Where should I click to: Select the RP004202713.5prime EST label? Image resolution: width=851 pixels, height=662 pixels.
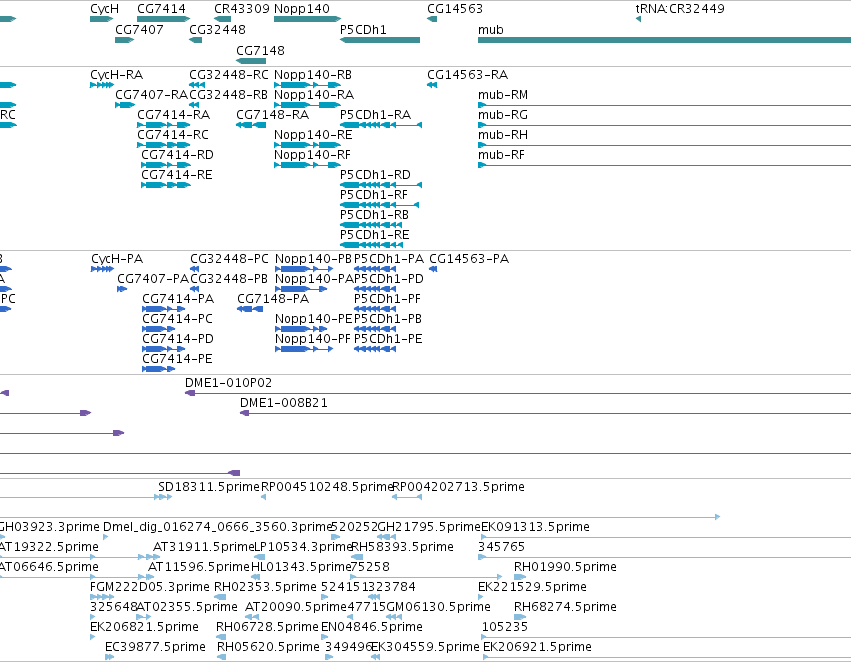click(458, 487)
